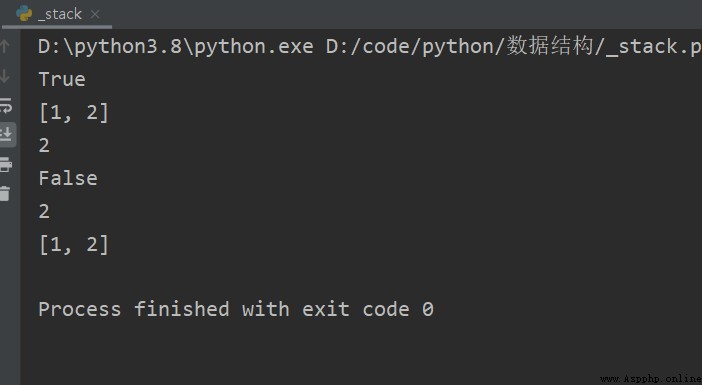Click the Python icon on _stack tab
The width and height of the screenshot is (702, 385).
click(24, 14)
